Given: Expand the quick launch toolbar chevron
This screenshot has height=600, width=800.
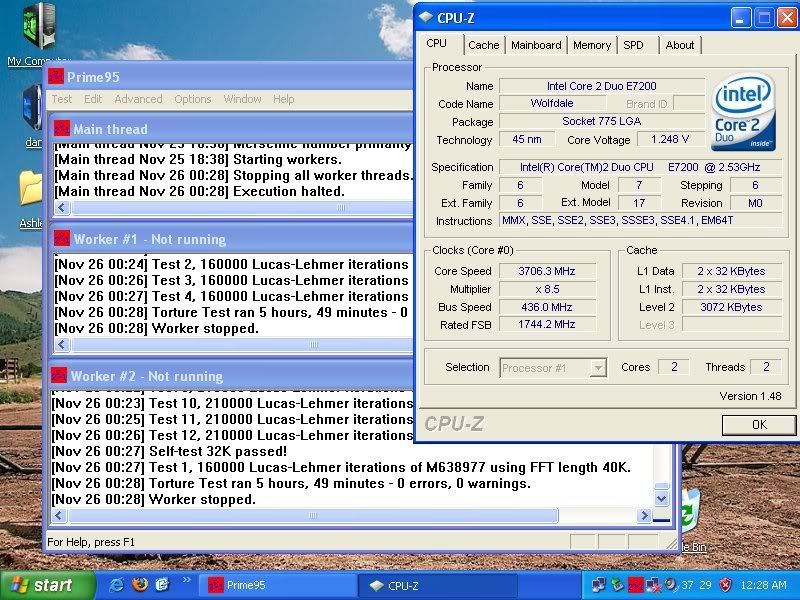Looking at the screenshot, I should tap(186, 580).
